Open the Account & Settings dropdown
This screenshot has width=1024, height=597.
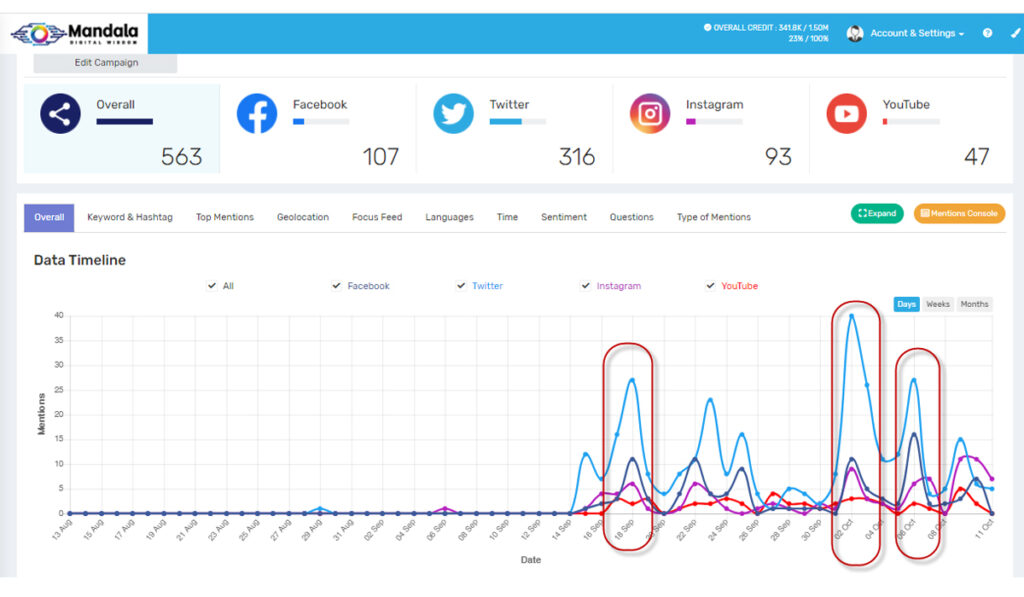[x=917, y=33]
